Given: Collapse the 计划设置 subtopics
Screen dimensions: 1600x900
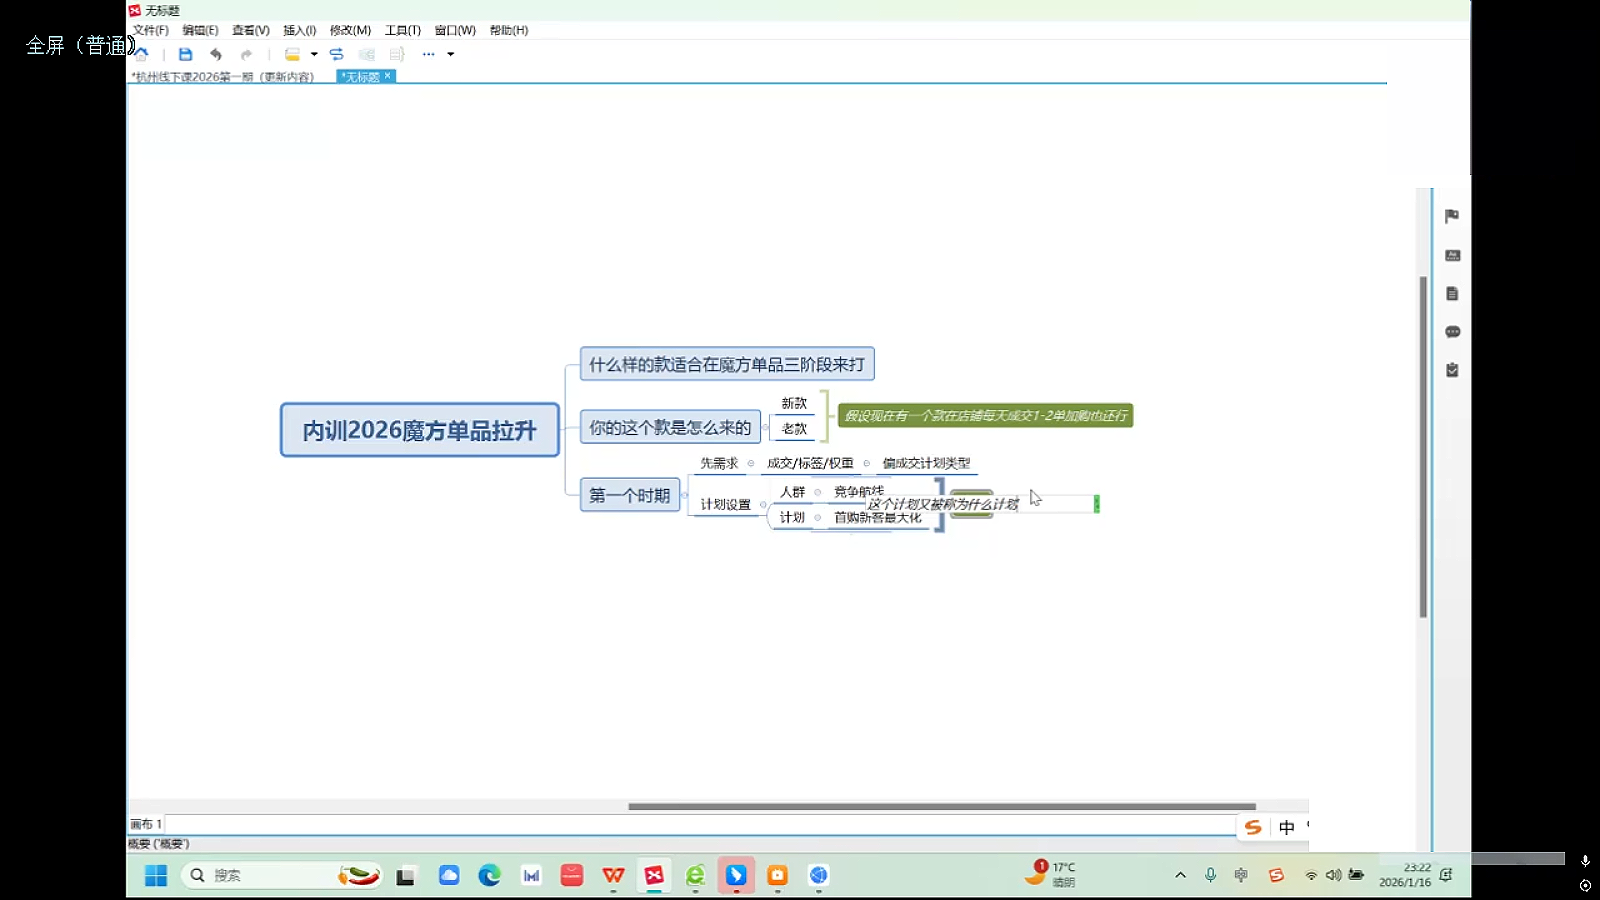Looking at the screenshot, I should pyautogui.click(x=763, y=505).
